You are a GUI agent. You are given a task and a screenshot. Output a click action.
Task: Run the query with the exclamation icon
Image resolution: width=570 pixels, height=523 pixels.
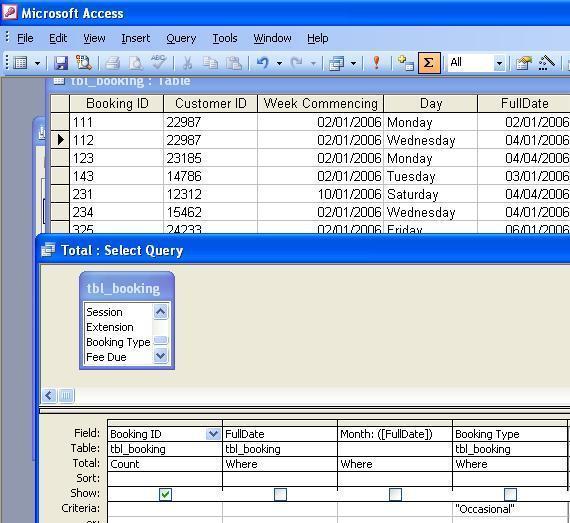377,63
